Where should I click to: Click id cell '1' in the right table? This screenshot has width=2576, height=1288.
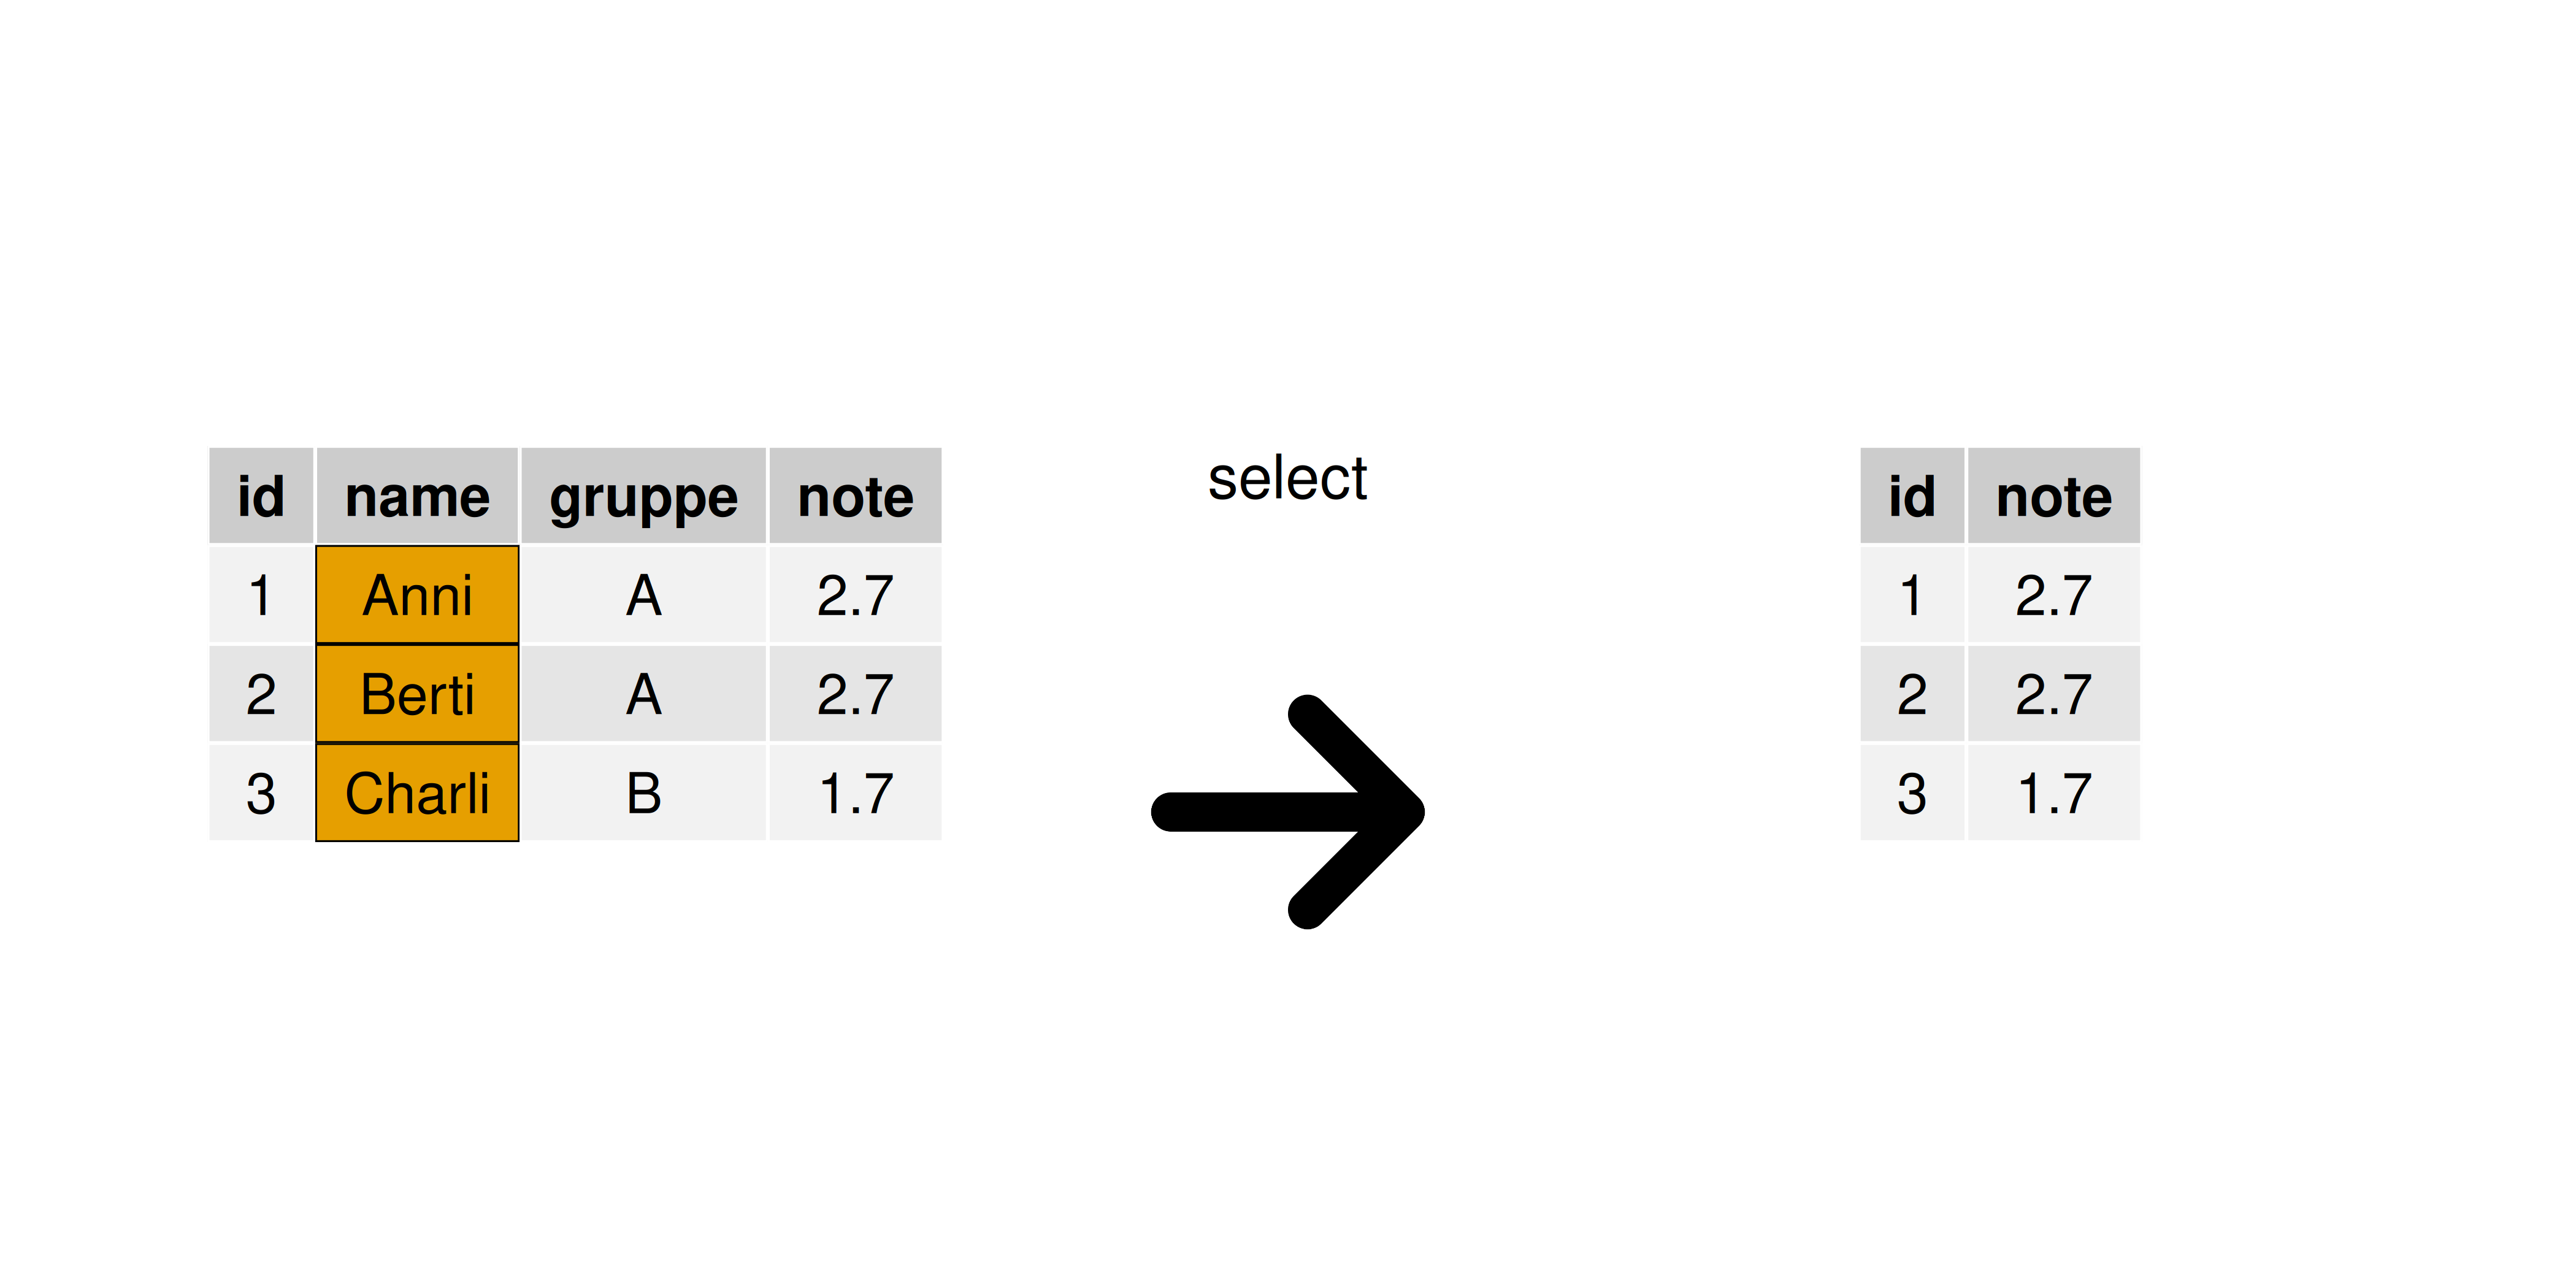pyautogui.click(x=1911, y=595)
